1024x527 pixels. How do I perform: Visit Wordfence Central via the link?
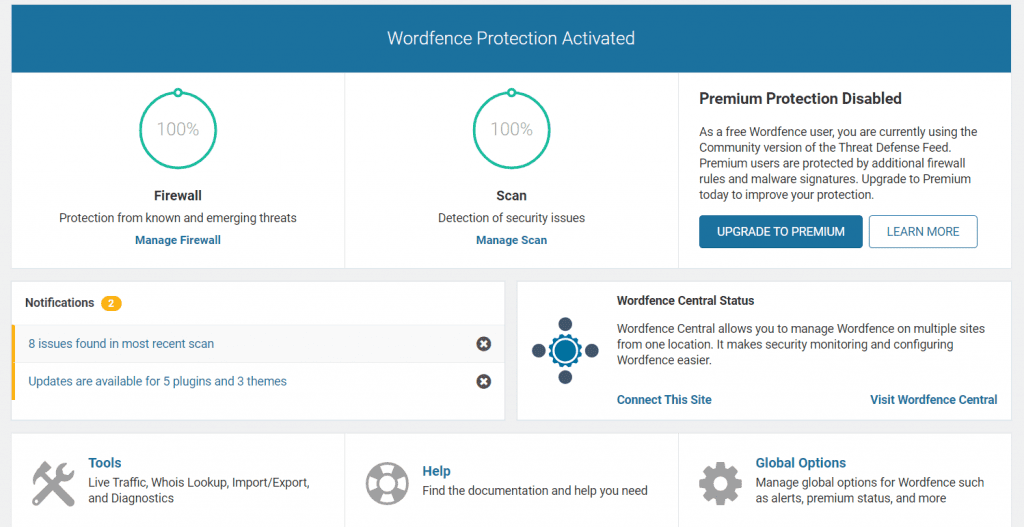click(933, 400)
